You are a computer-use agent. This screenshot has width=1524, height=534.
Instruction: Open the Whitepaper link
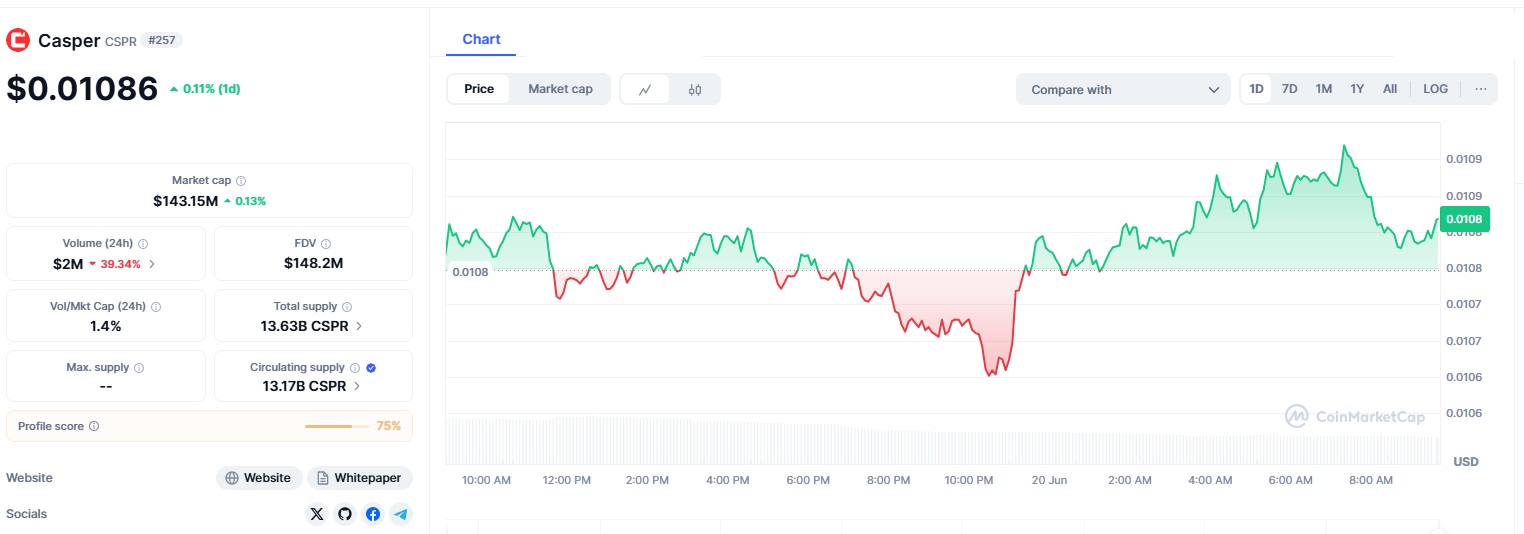pos(359,478)
